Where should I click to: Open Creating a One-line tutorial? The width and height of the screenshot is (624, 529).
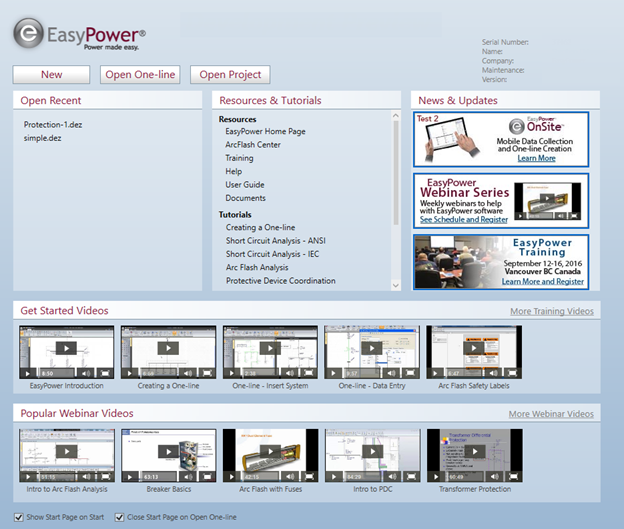point(261,228)
